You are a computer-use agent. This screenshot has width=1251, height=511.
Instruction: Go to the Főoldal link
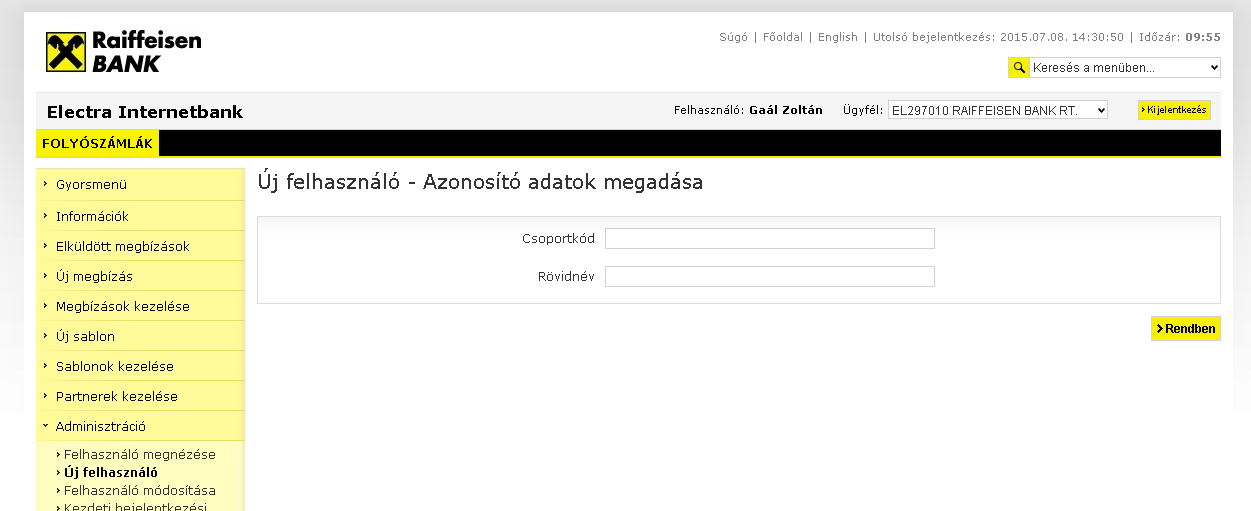click(783, 37)
